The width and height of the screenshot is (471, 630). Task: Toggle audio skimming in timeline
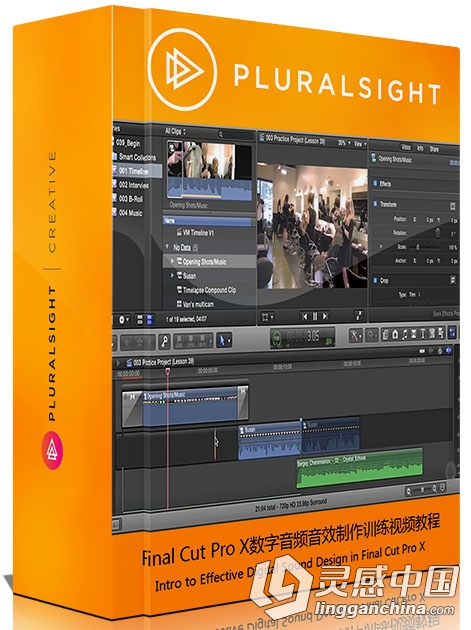[430, 351]
